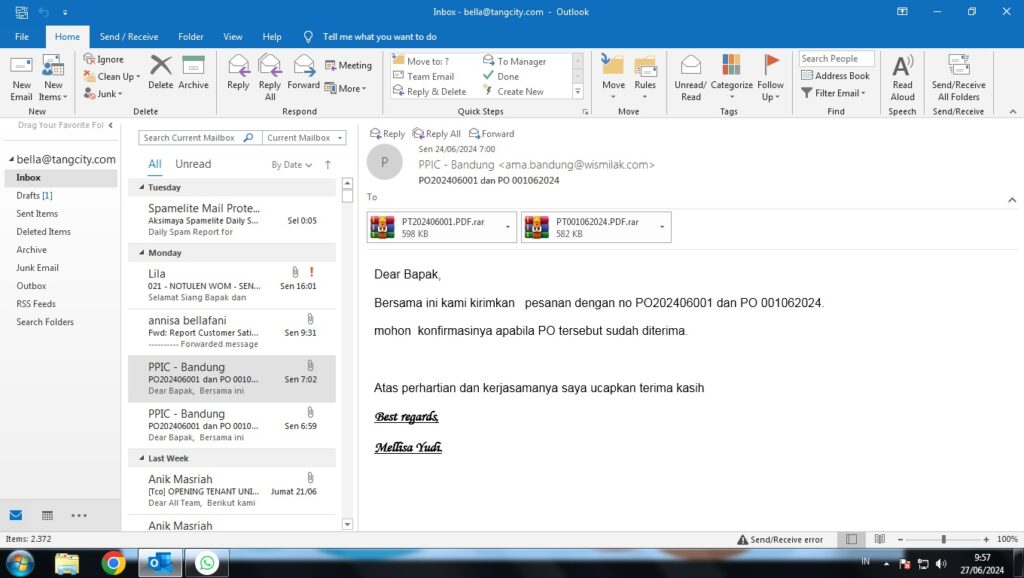This screenshot has width=1024, height=578.
Task: Click ribbon Reply All icon
Action: click(270, 78)
